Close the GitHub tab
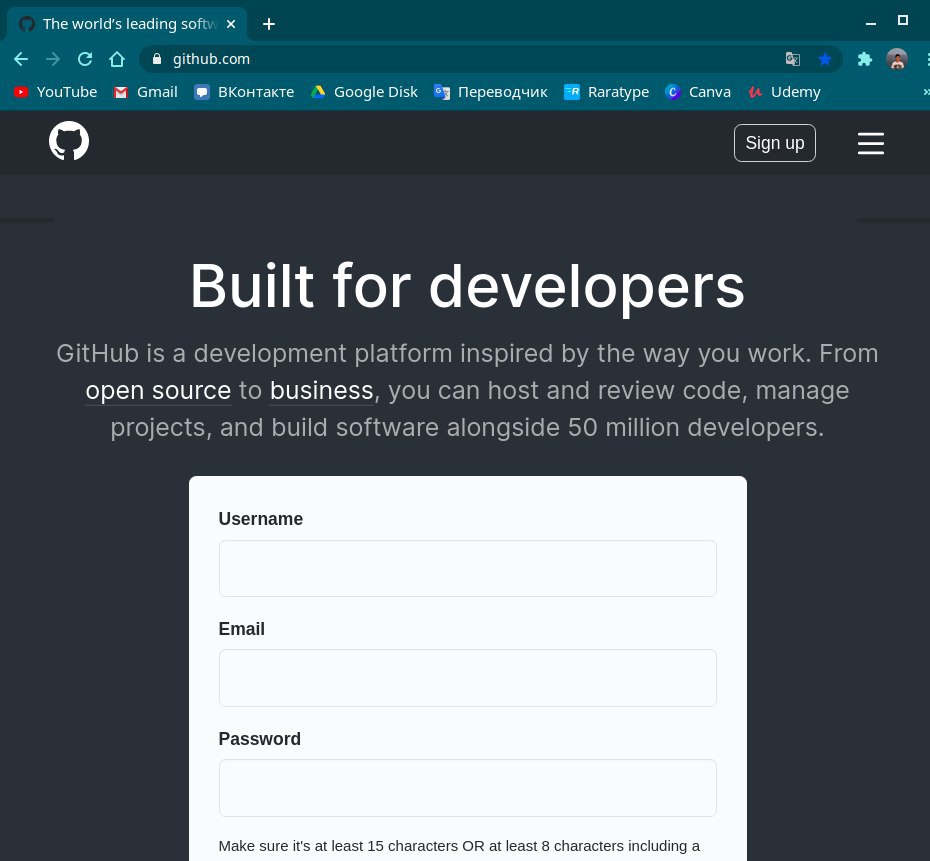Image resolution: width=930 pixels, height=861 pixels. point(231,24)
